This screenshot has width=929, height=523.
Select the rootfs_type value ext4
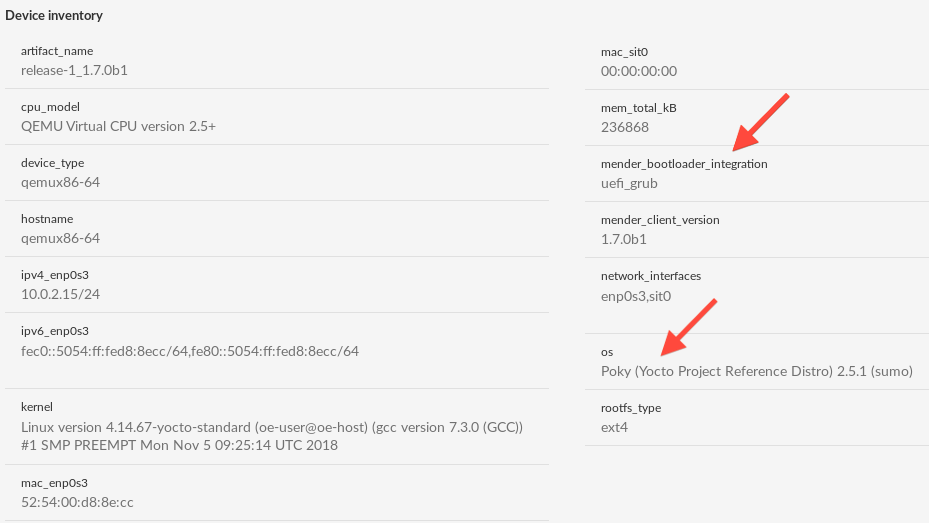[614, 428]
